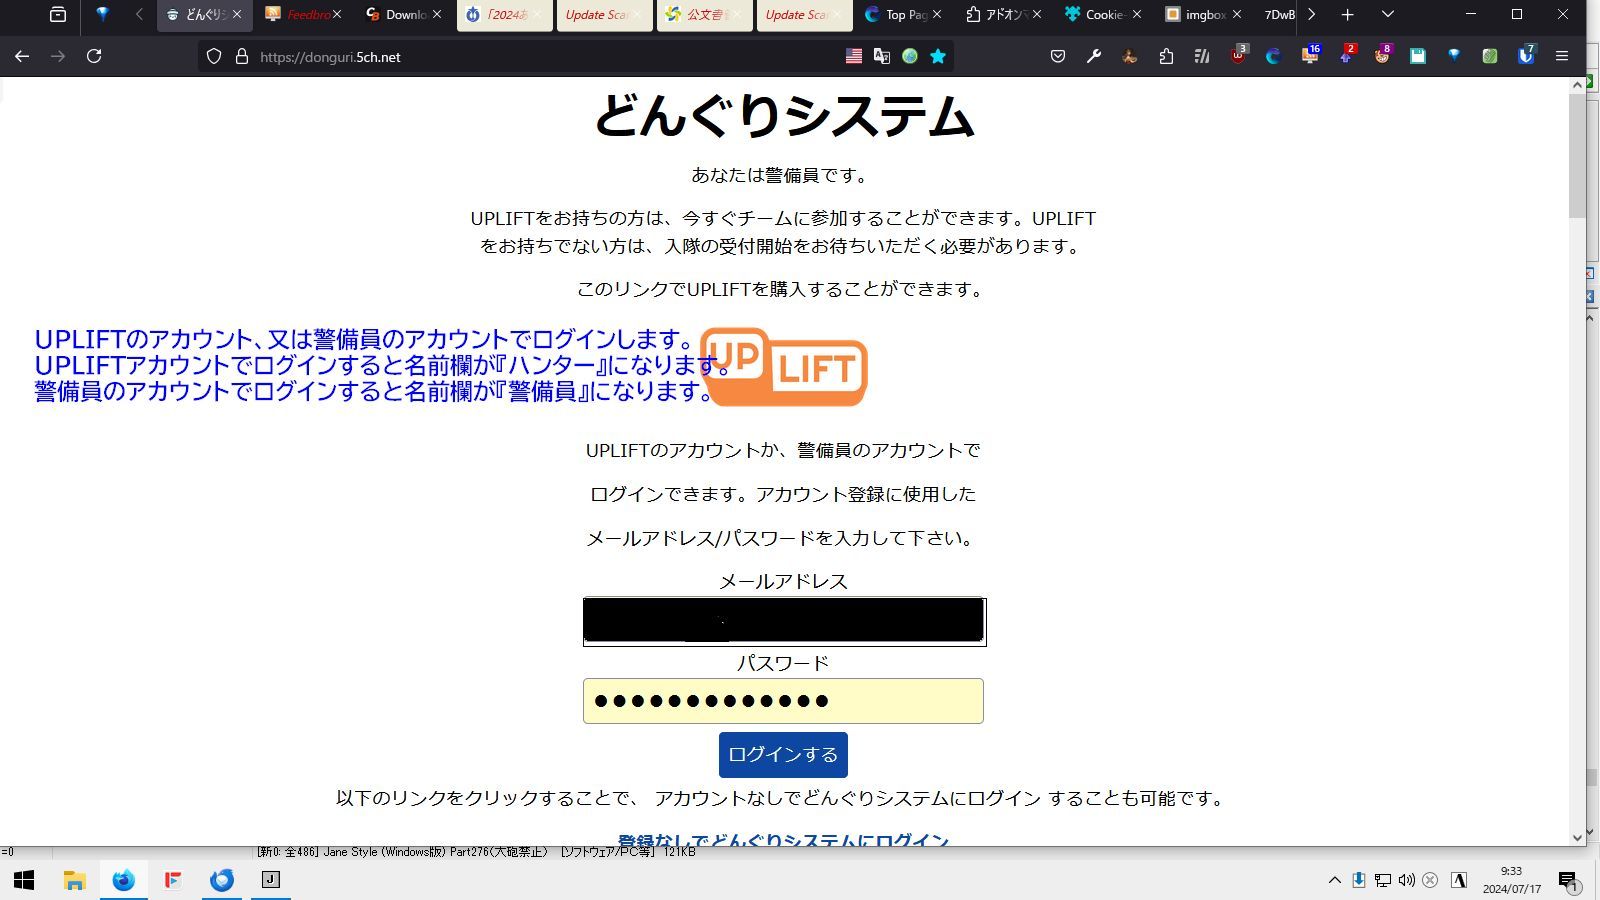Open a new tab with plus icon
Viewport: 1600px width, 900px height.
pos(1347,15)
